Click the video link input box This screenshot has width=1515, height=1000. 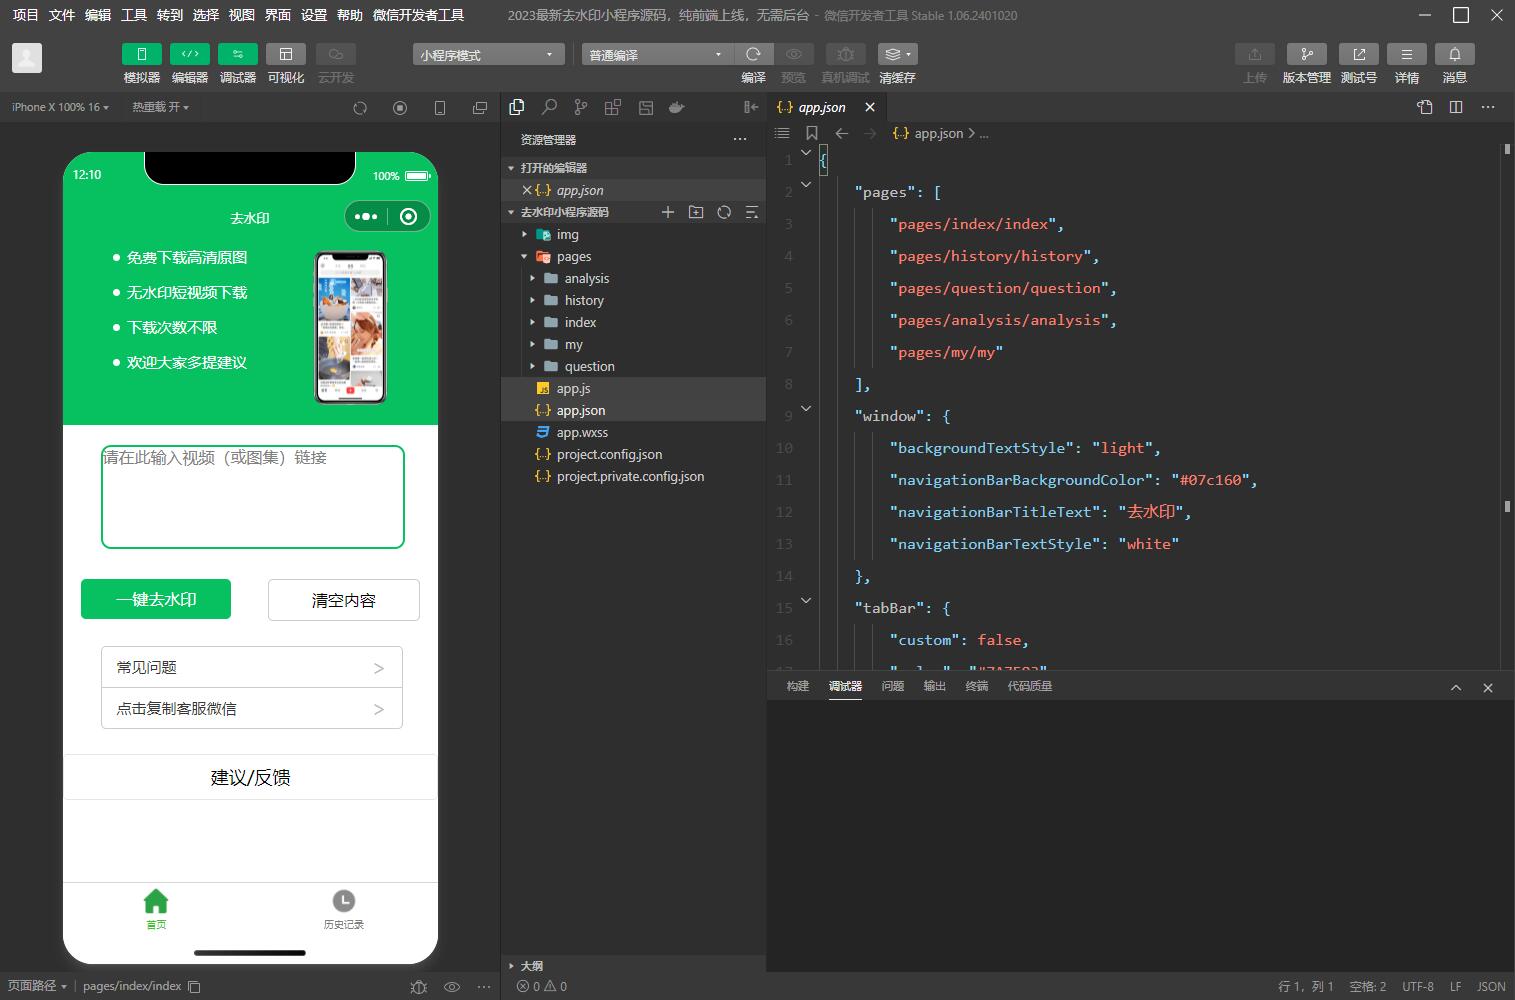point(253,497)
